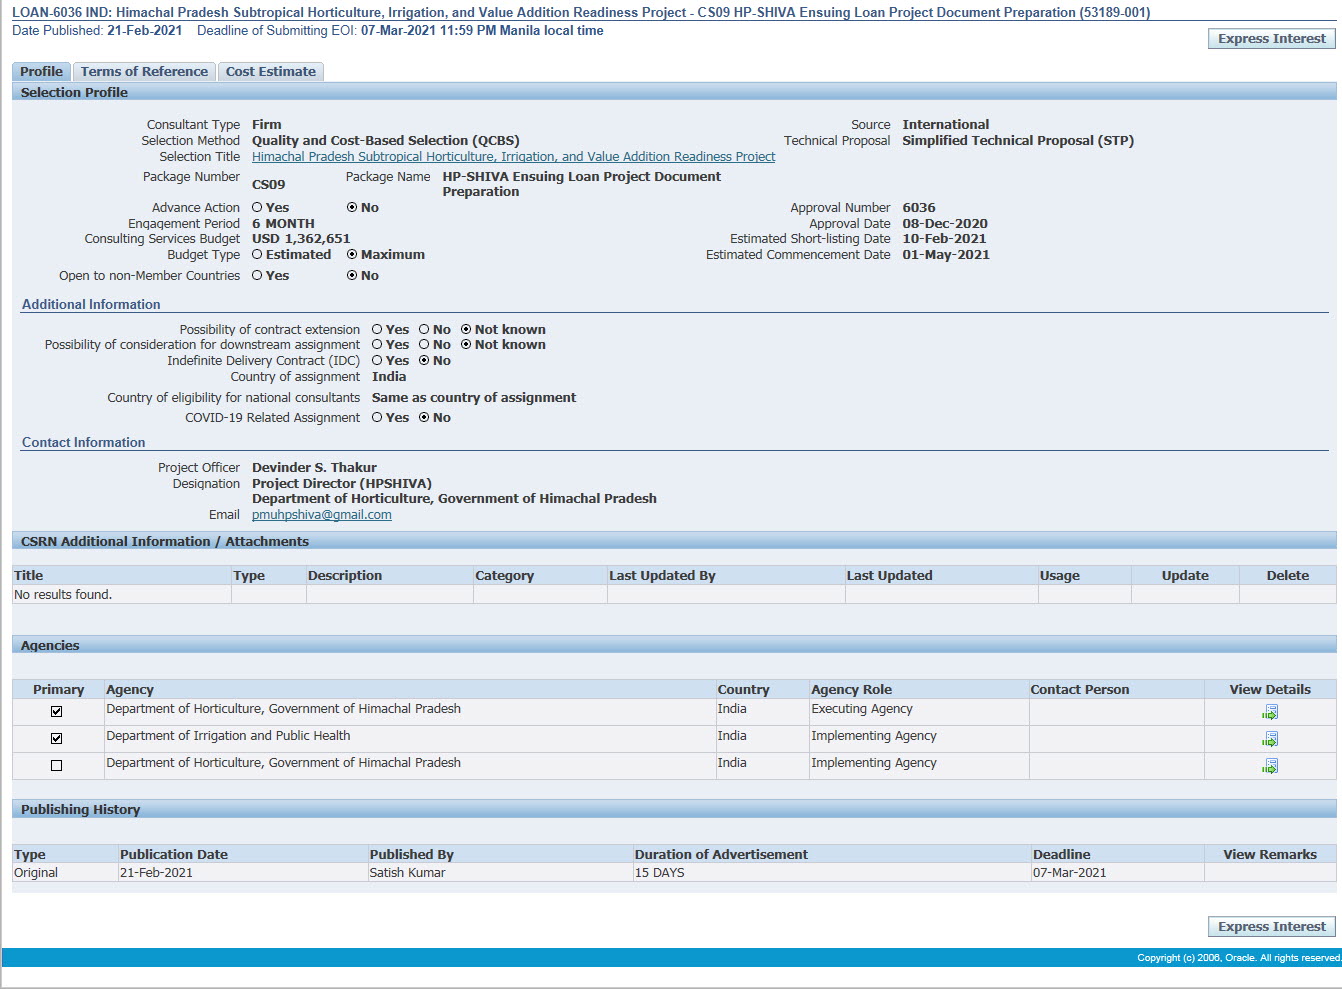Image resolution: width=1342 pixels, height=989 pixels.
Task: Click the View Remarks column header
Action: coord(1270,854)
